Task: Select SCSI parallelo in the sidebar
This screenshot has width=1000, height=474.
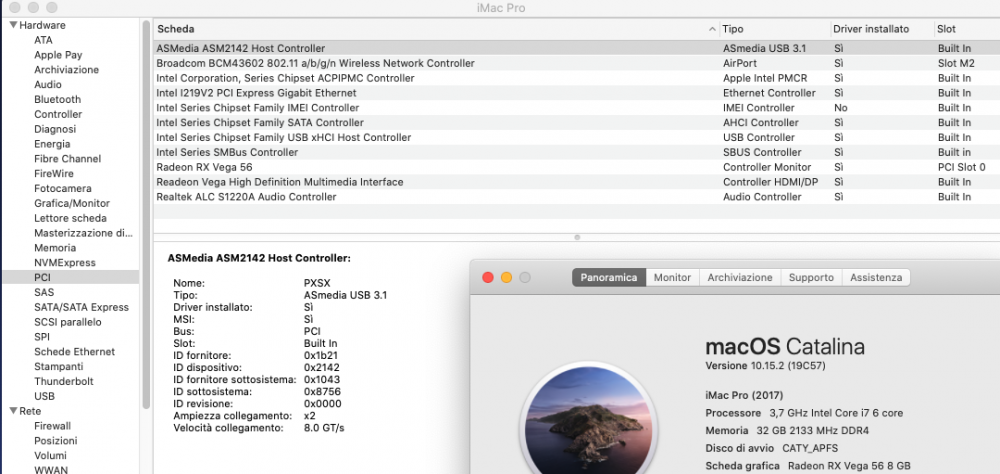Action: [x=68, y=322]
